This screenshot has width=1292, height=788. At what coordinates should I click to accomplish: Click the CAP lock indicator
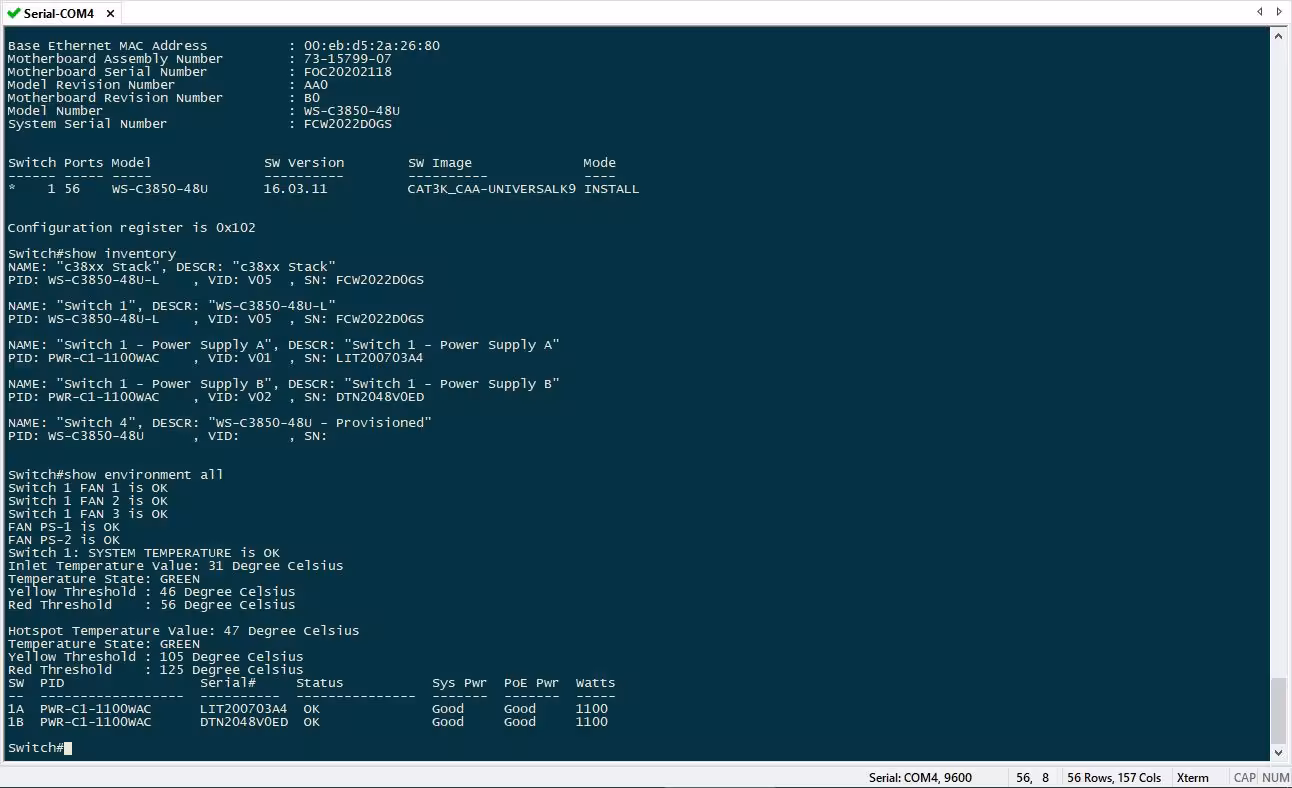click(x=1244, y=777)
